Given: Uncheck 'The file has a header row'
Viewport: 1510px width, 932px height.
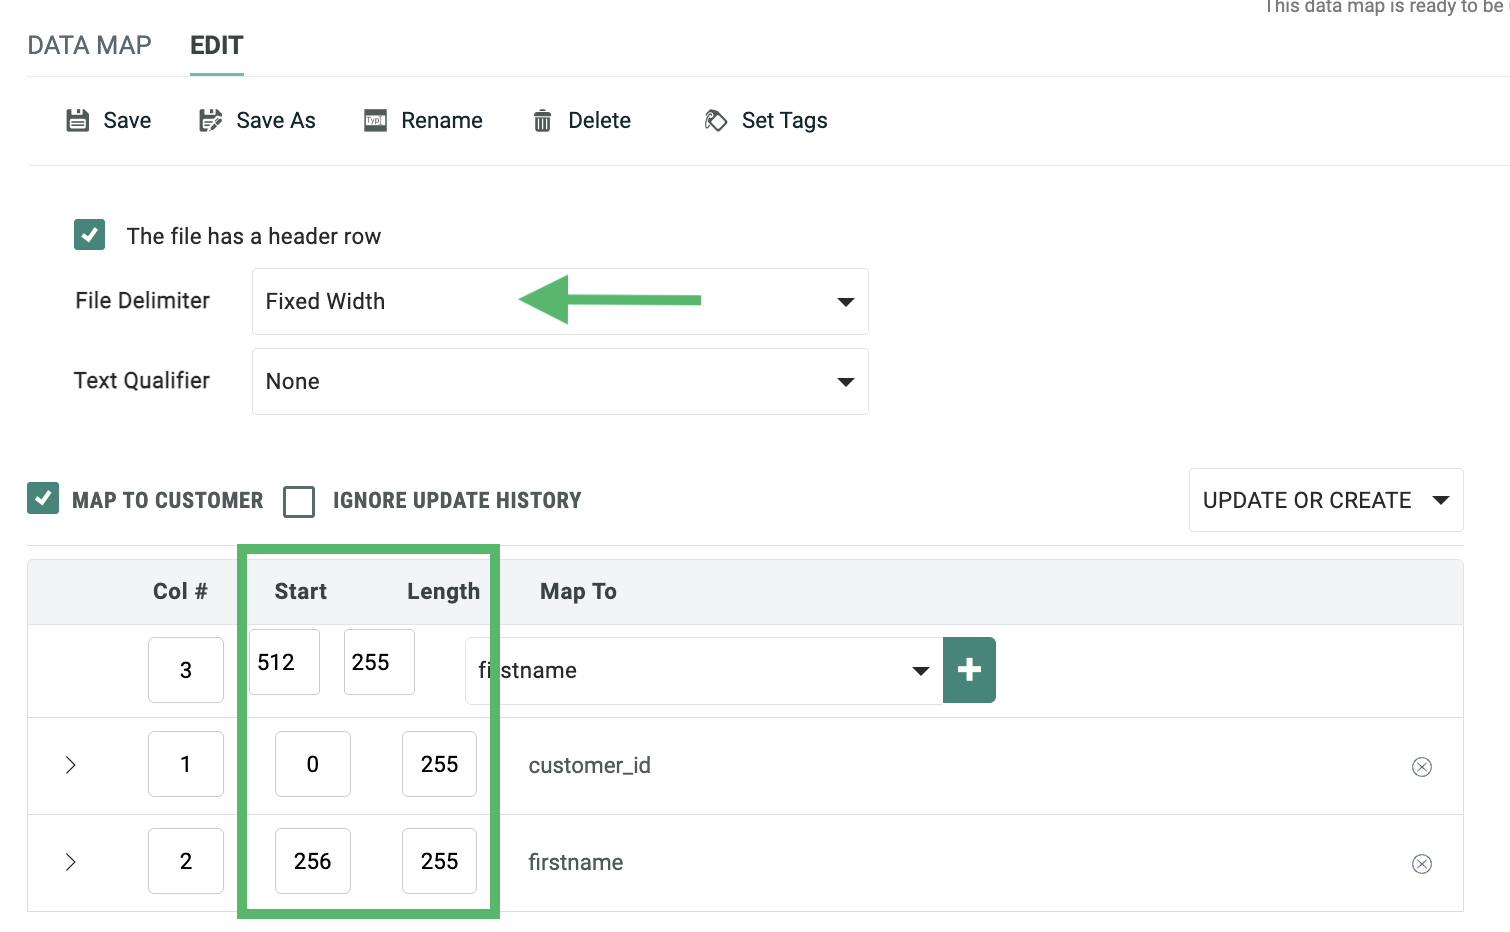Looking at the screenshot, I should click(90, 235).
